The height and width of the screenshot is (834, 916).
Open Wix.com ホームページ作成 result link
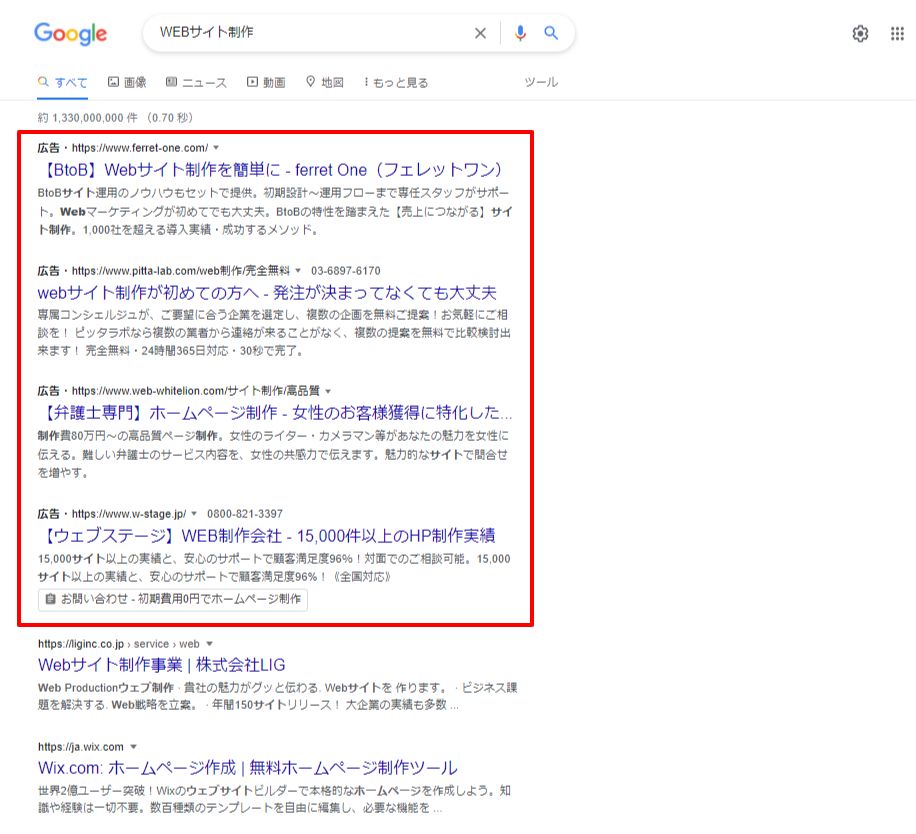248,767
